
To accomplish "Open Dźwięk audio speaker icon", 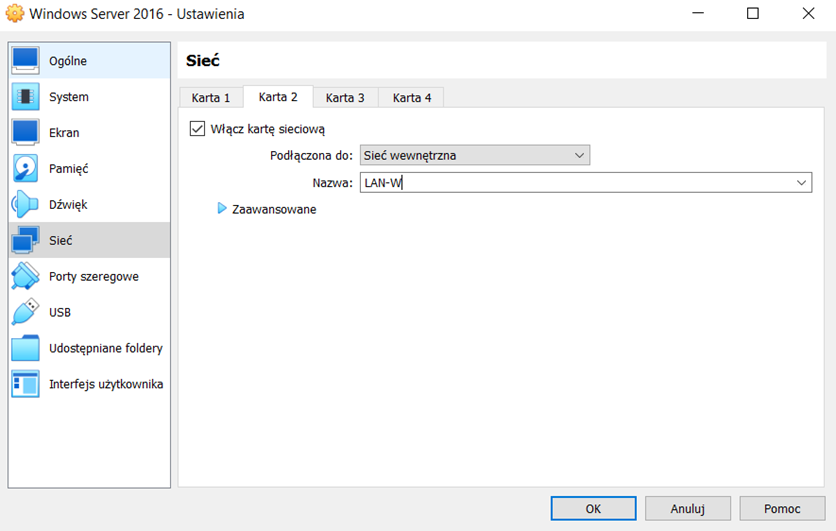I will click(x=25, y=205).
